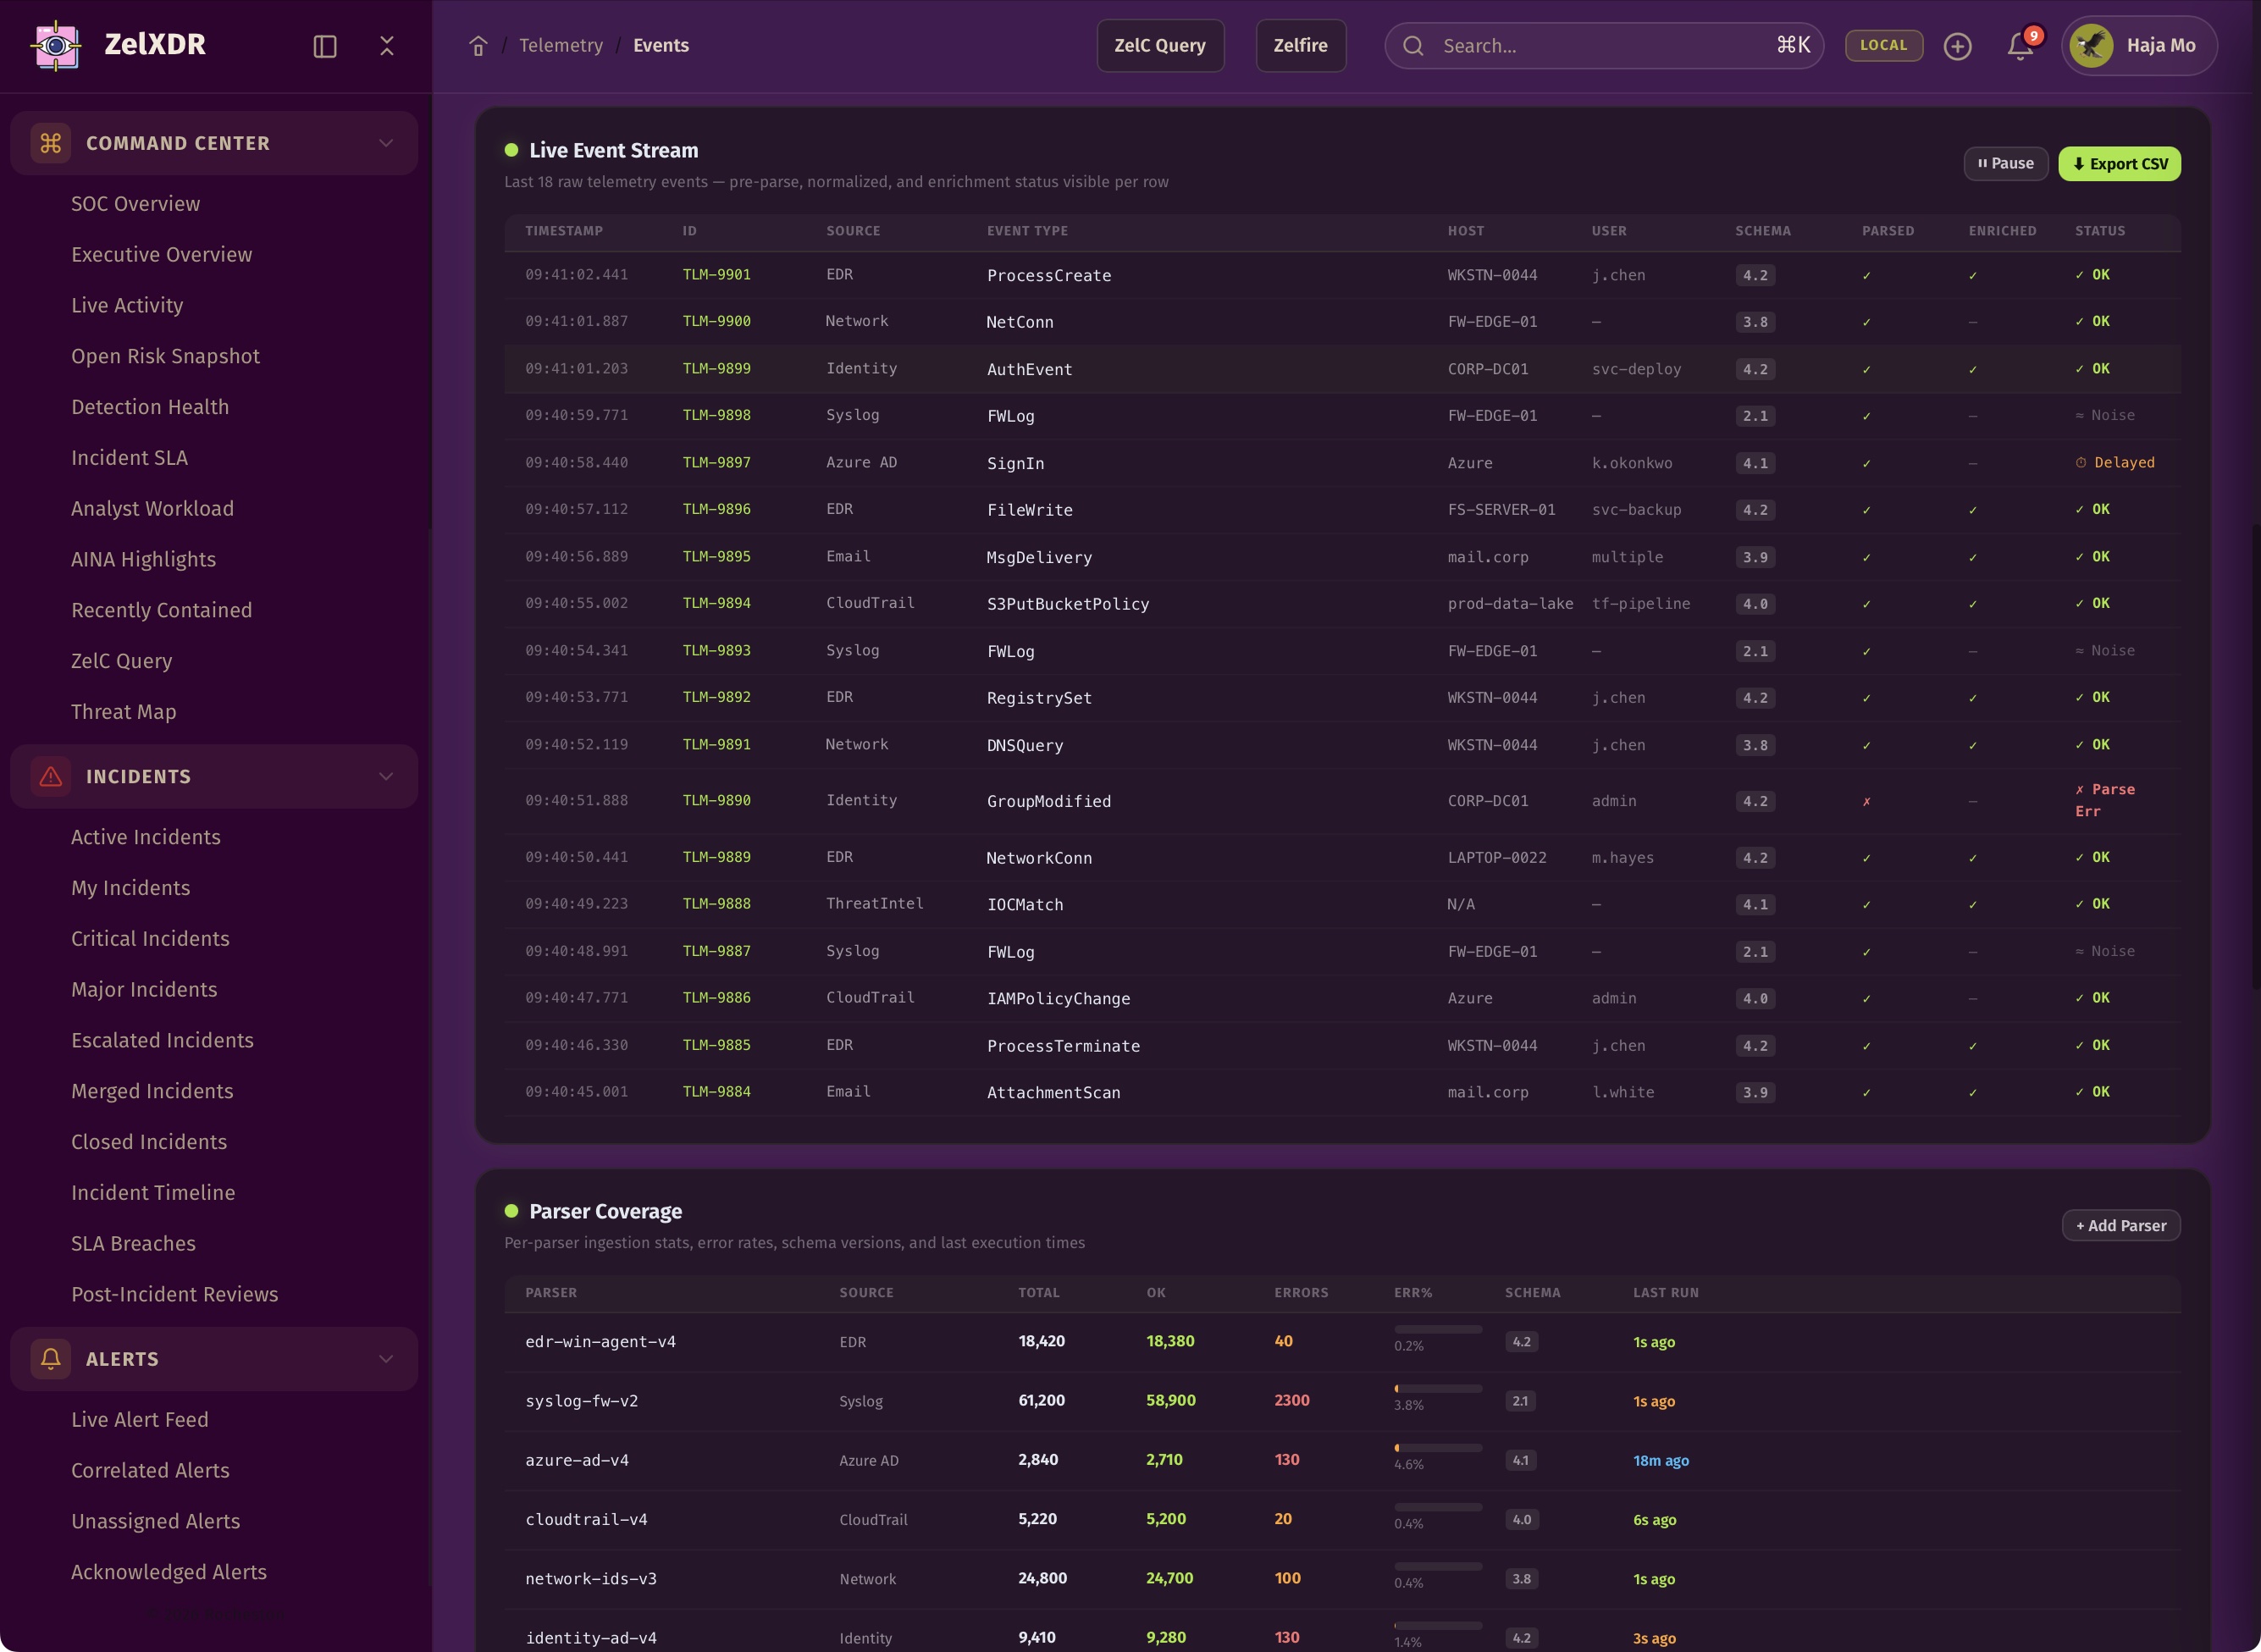2261x1652 pixels.
Task: Select Critical Incidents in sidebar
Action: click(150, 938)
